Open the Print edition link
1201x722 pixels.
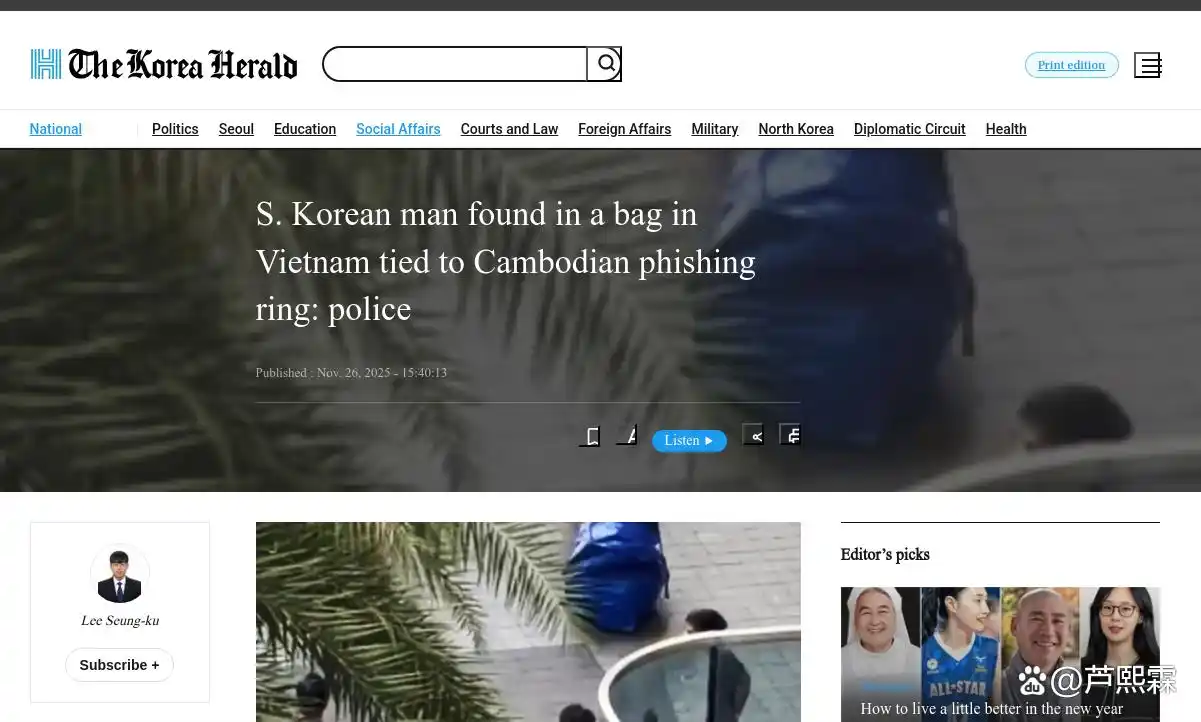point(1071,65)
